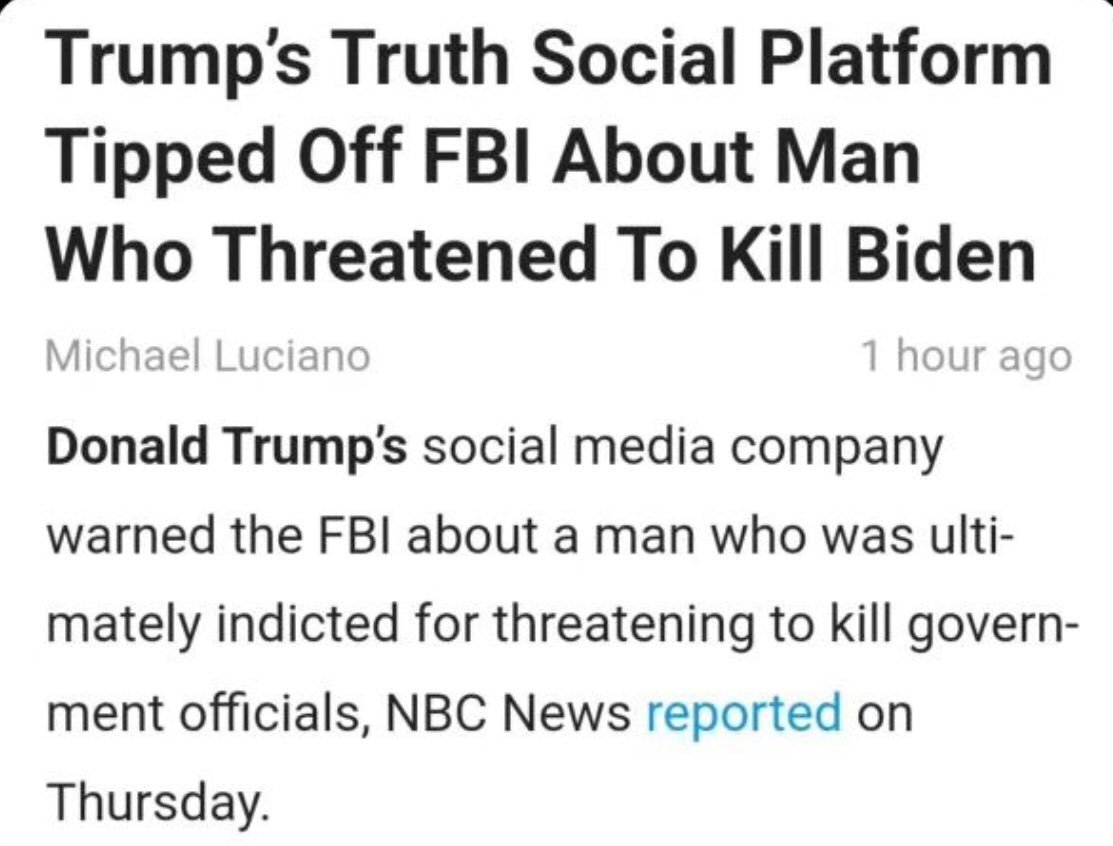Click author name Michael Luciano
The image size is (1113, 846).
coord(208,355)
